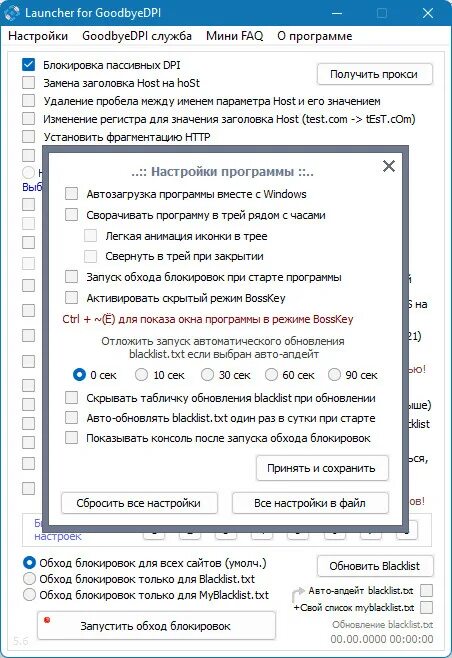The image size is (452, 658).
Task: Click the curved arrow icon beside Авто-апдейт
Action: (298, 594)
